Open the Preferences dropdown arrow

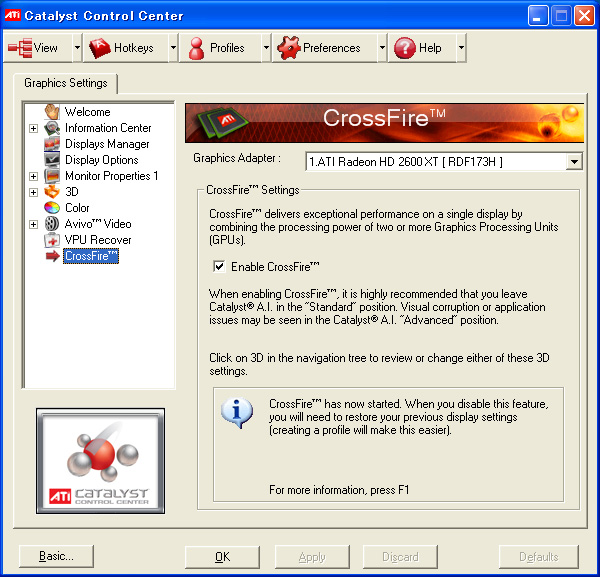pyautogui.click(x=382, y=48)
